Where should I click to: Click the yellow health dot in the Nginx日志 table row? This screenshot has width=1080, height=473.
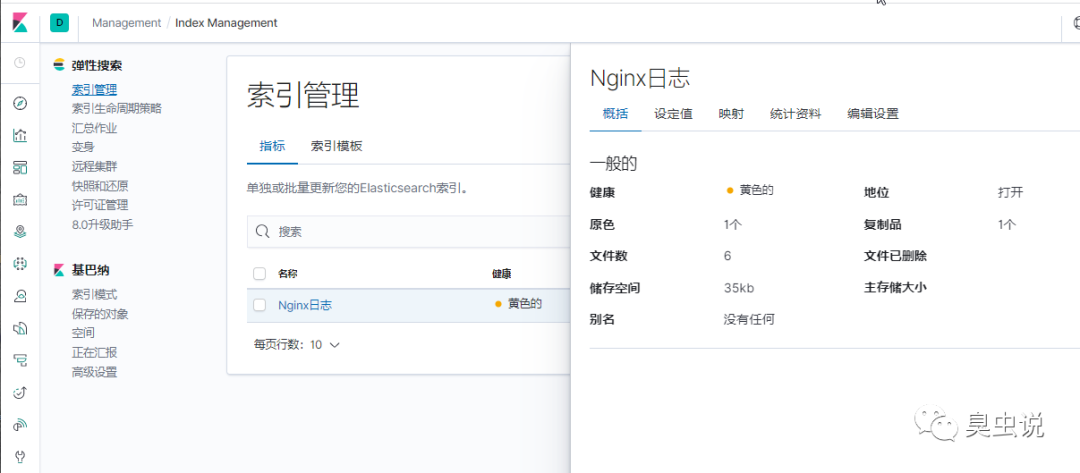[498, 304]
